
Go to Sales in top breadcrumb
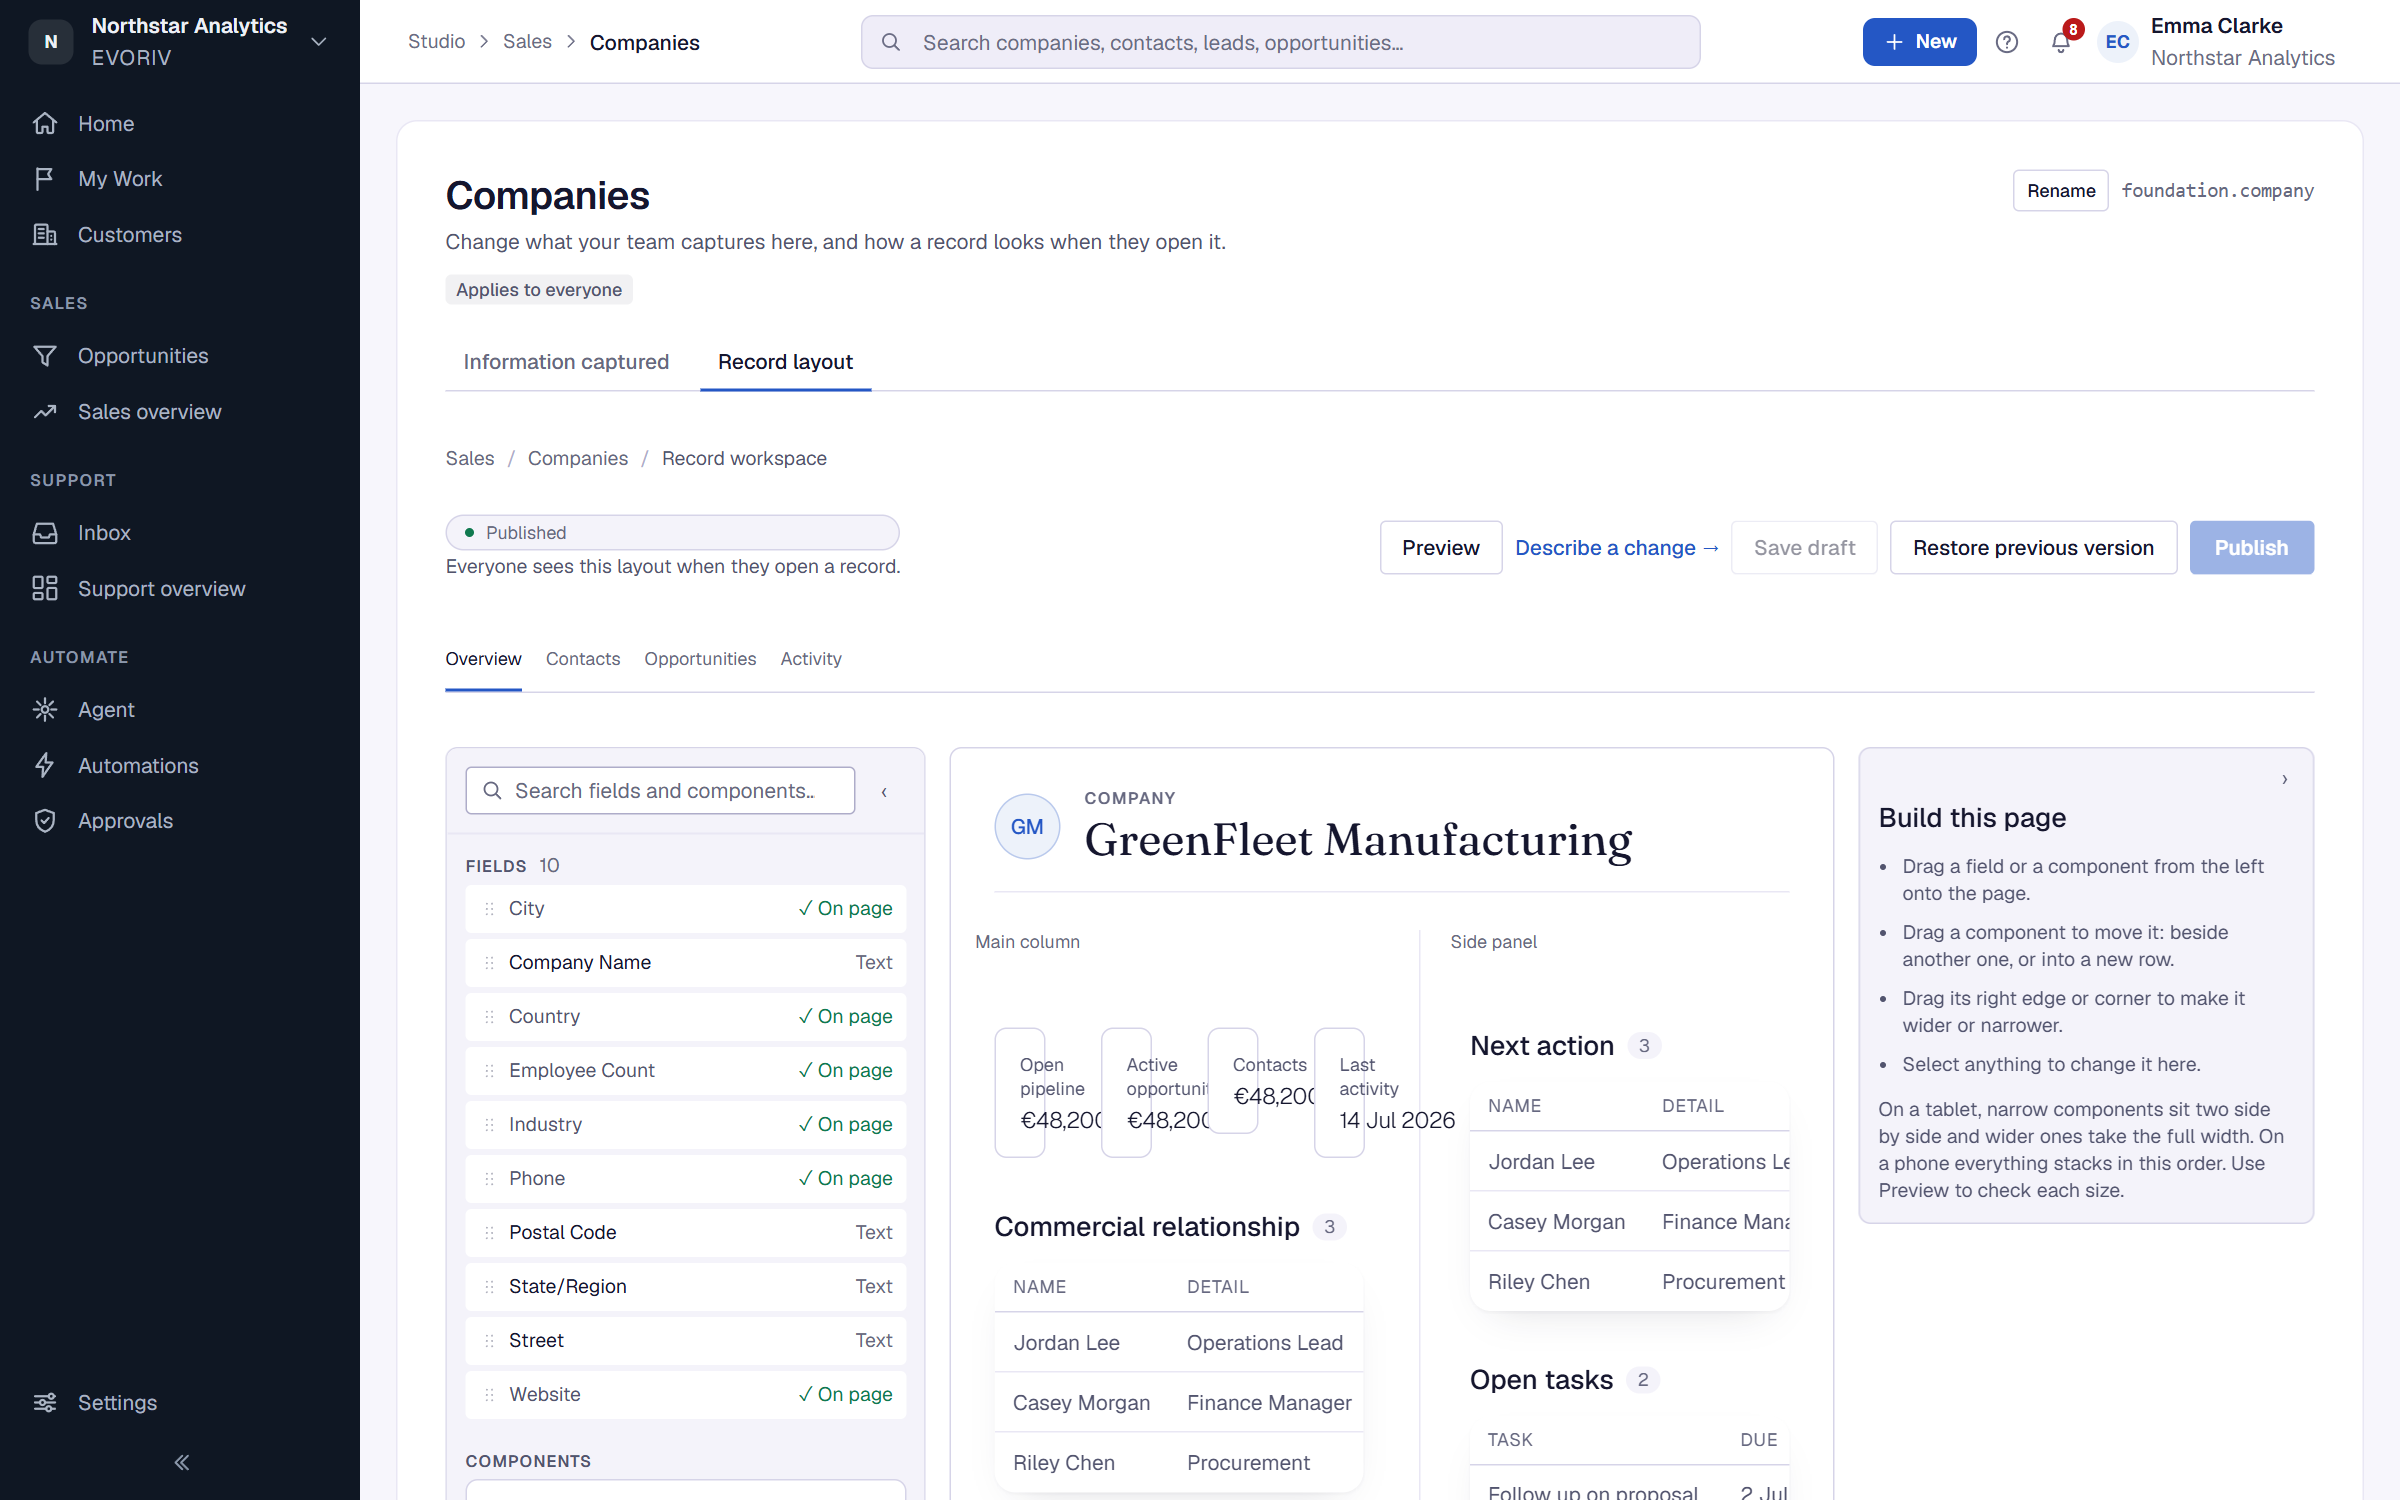pyautogui.click(x=527, y=42)
